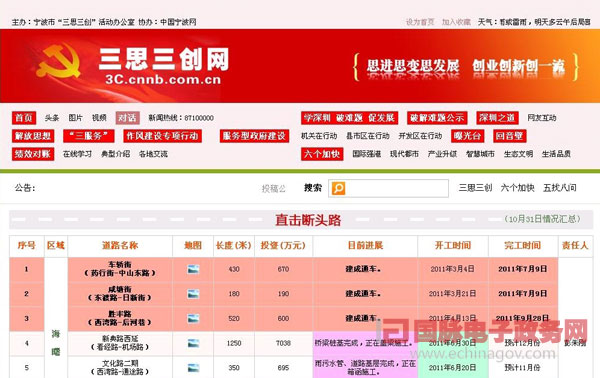Open map icon for 车桥街 row
Screen dimensions: 600x378
click(193, 269)
